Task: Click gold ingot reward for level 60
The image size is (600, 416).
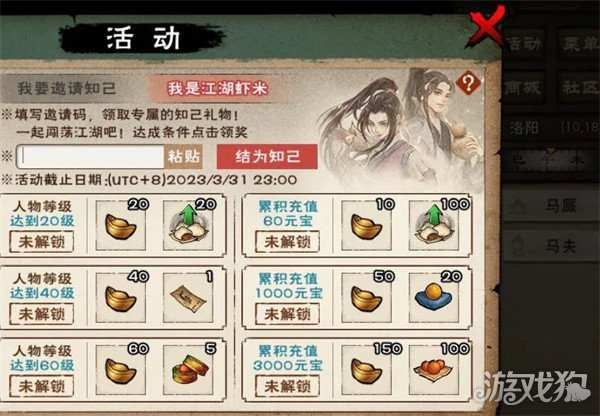Action: [x=121, y=370]
